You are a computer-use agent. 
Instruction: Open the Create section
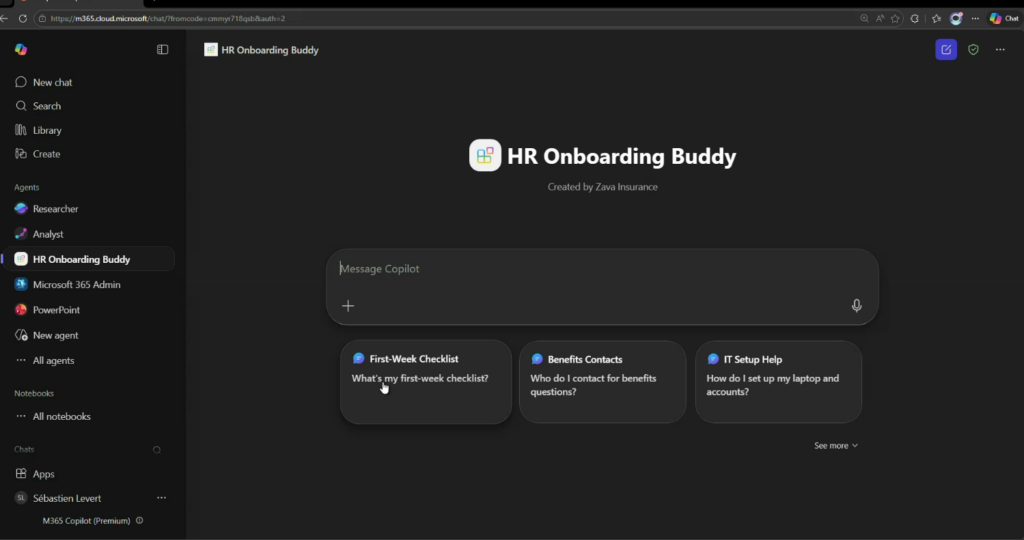(46, 154)
